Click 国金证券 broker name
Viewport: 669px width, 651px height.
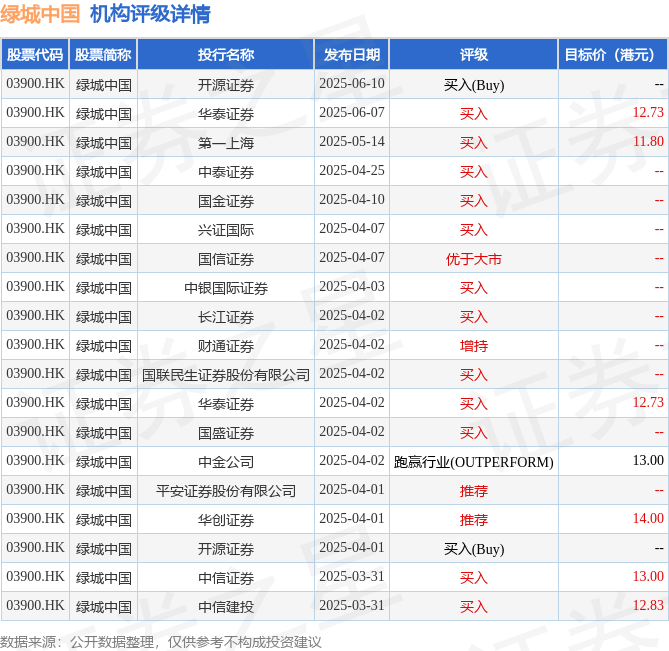[x=226, y=201]
